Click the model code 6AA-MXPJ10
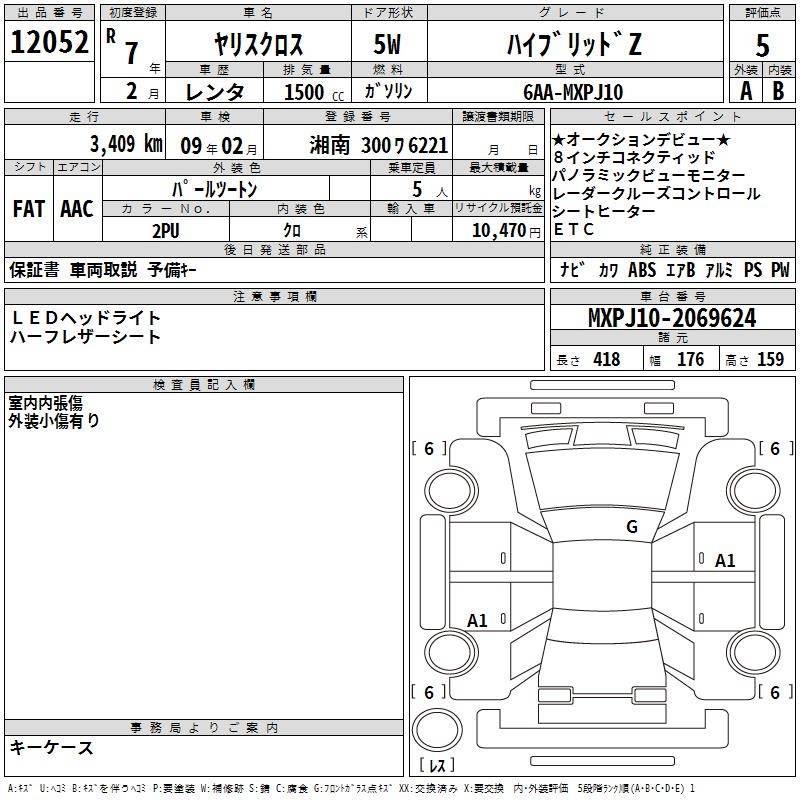The height and width of the screenshot is (800, 800). (573, 92)
